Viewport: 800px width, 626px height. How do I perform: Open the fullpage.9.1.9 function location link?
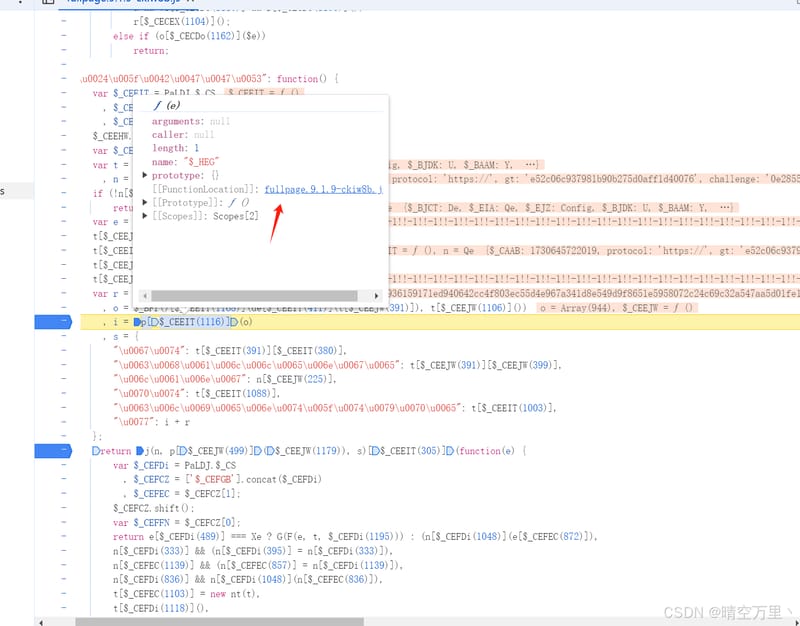click(x=323, y=189)
